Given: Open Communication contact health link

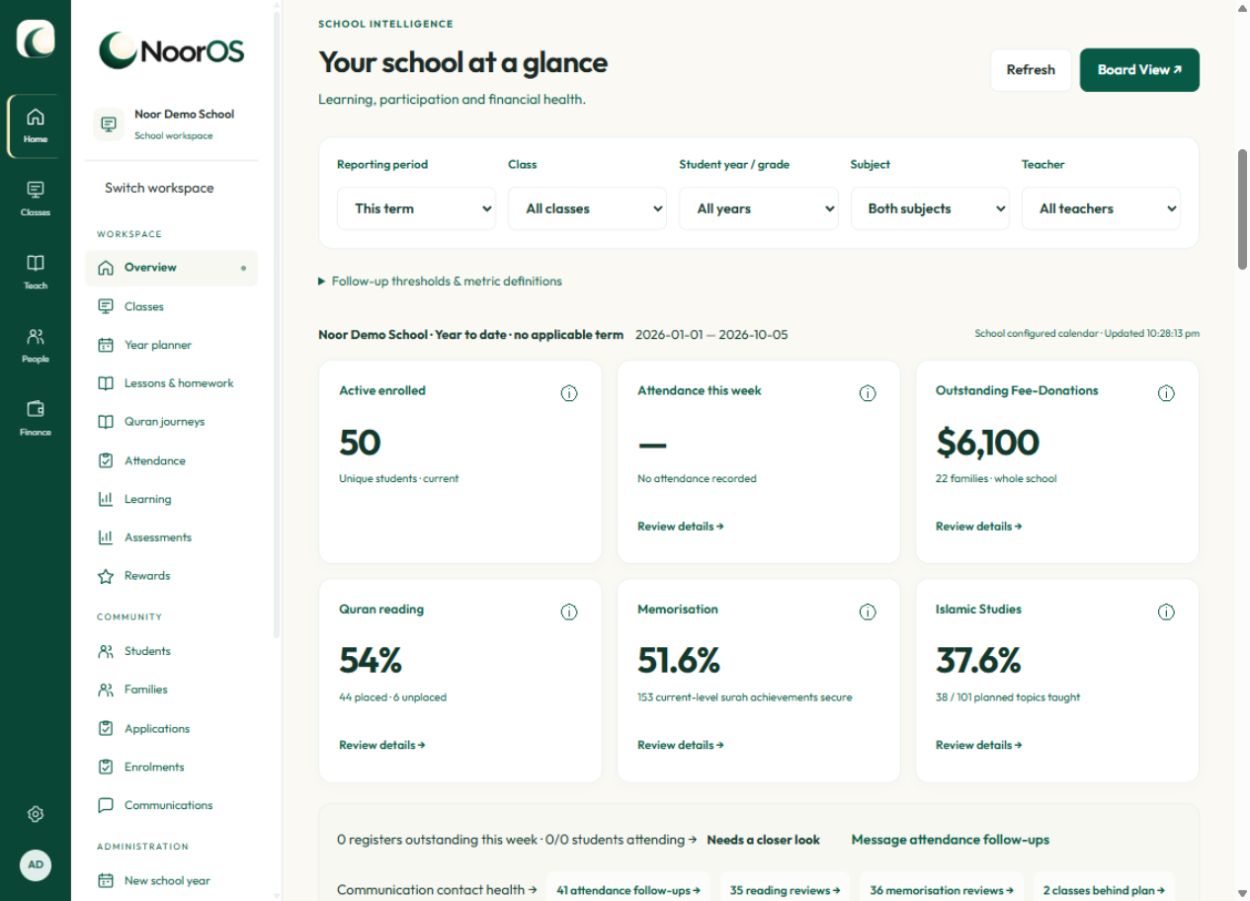Looking at the screenshot, I should [x=437, y=890].
